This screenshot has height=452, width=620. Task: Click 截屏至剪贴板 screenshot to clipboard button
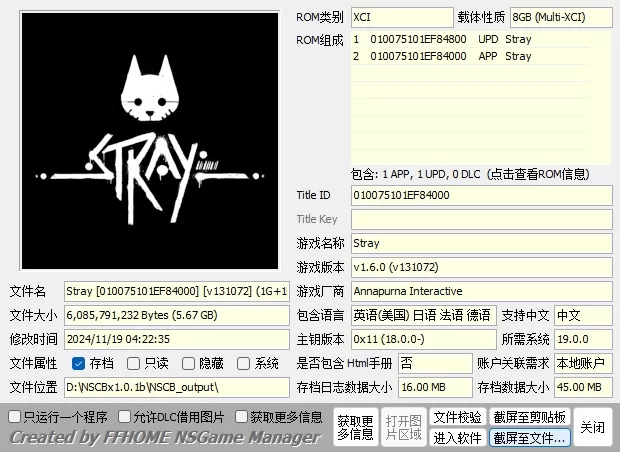pyautogui.click(x=529, y=417)
